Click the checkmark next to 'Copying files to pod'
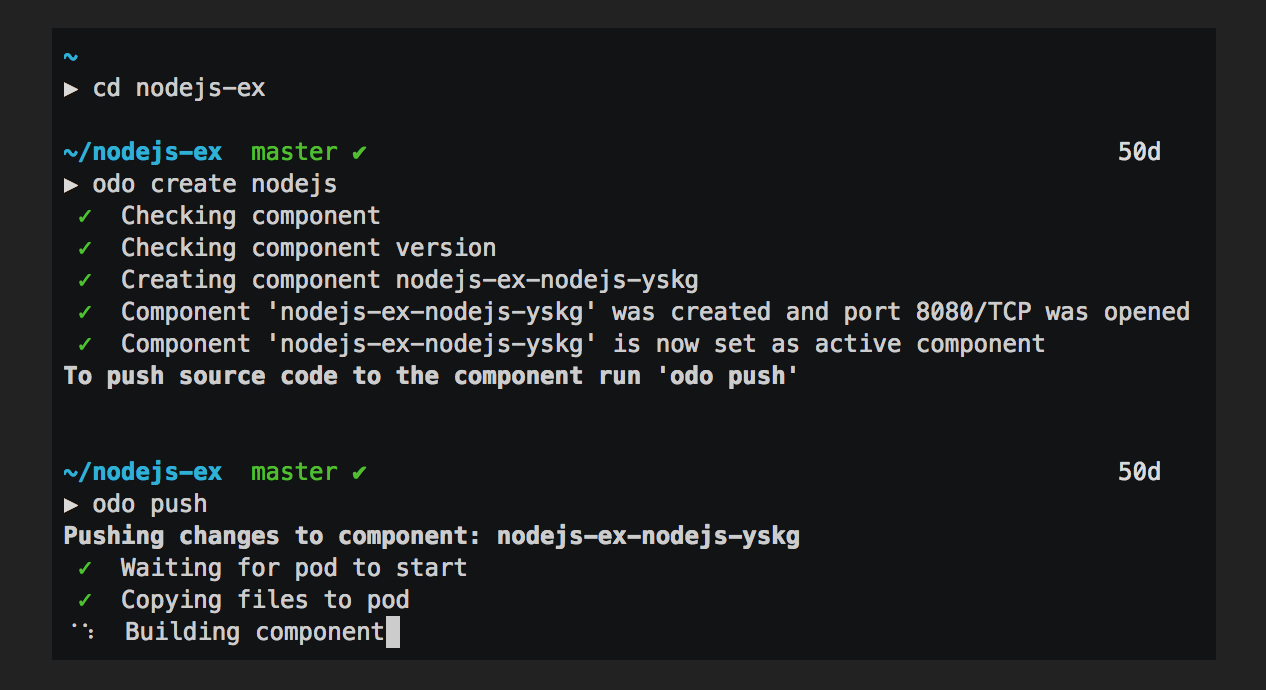Viewport: 1266px width, 690px height. click(x=85, y=600)
